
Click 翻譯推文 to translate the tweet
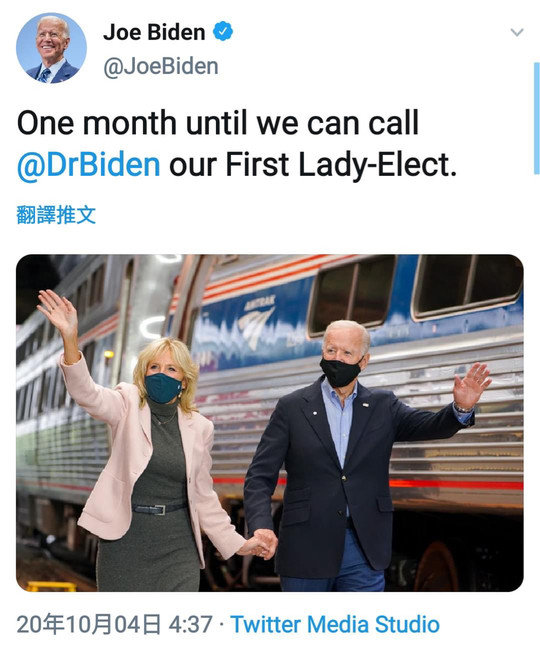pyautogui.click(x=56, y=215)
